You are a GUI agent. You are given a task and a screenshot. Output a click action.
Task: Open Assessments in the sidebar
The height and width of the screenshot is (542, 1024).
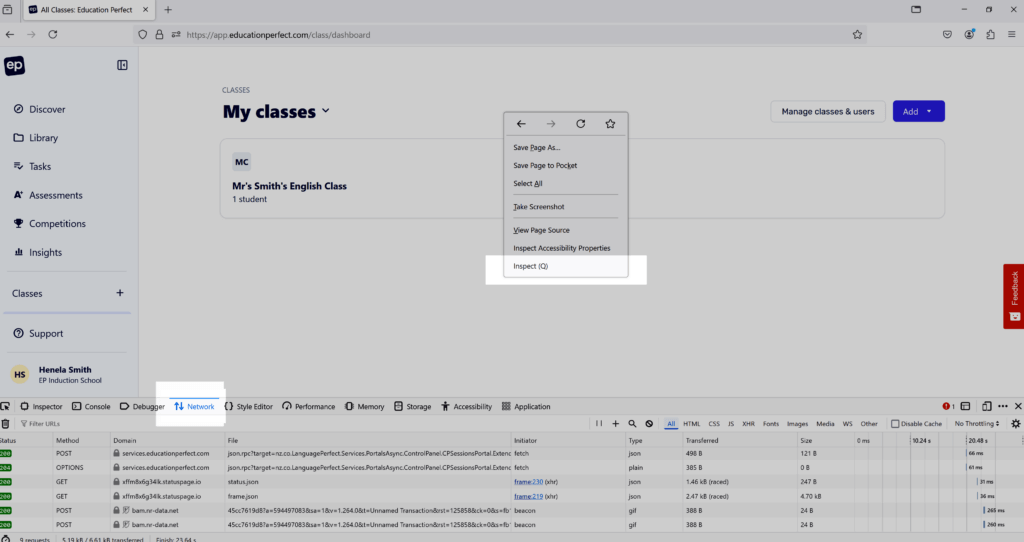48,195
